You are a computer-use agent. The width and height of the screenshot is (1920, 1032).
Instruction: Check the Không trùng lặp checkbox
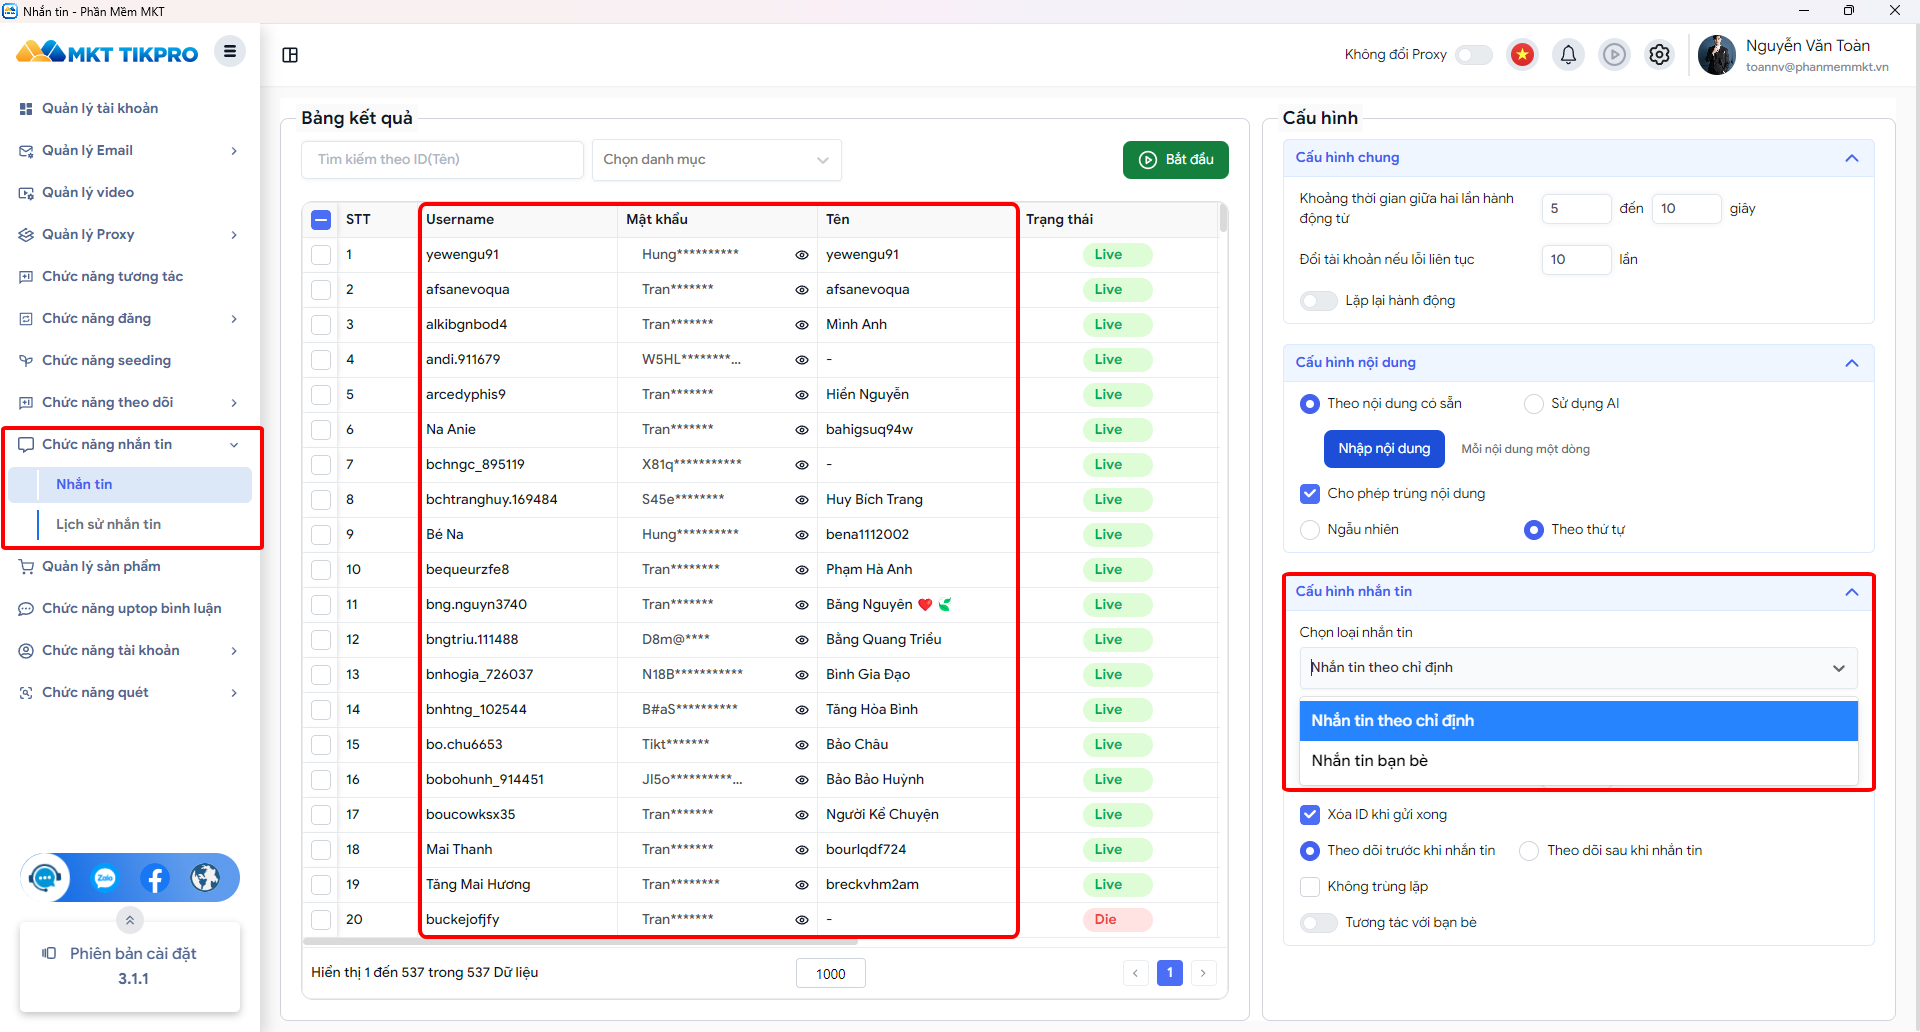point(1310,886)
